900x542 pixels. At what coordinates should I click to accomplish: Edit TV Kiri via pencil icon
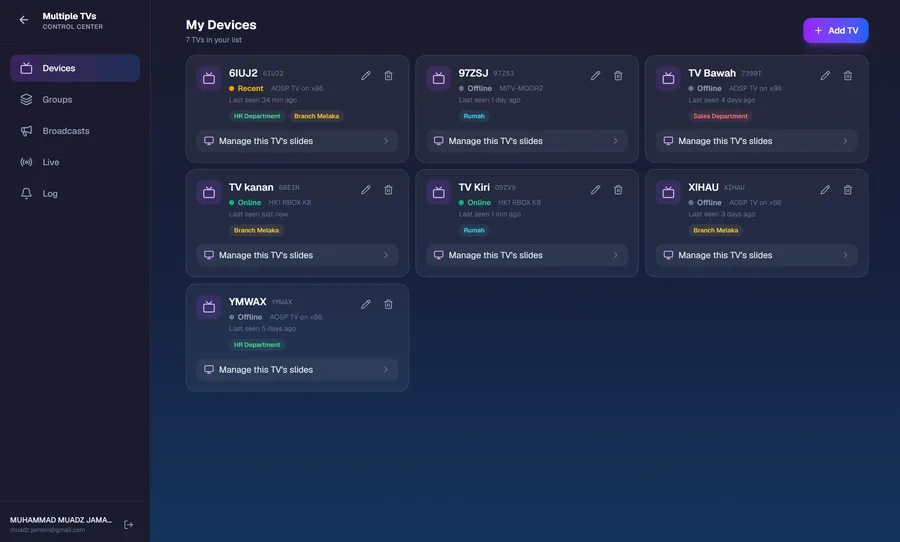click(x=595, y=190)
